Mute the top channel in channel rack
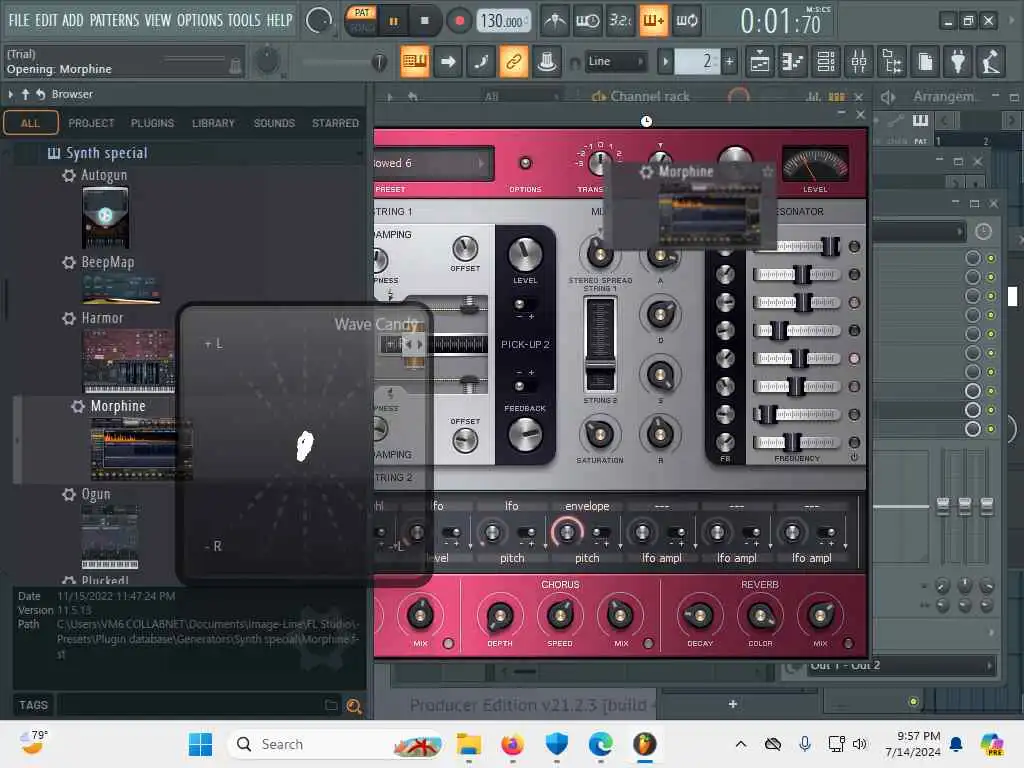This screenshot has height=768, width=1024. (x=972, y=258)
